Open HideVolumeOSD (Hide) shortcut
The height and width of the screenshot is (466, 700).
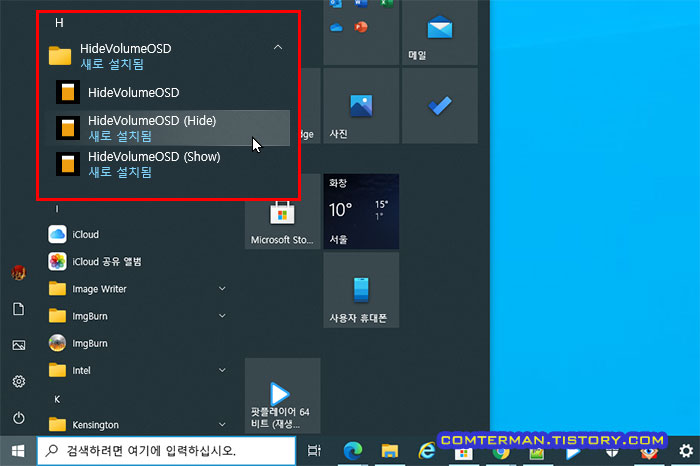168,128
